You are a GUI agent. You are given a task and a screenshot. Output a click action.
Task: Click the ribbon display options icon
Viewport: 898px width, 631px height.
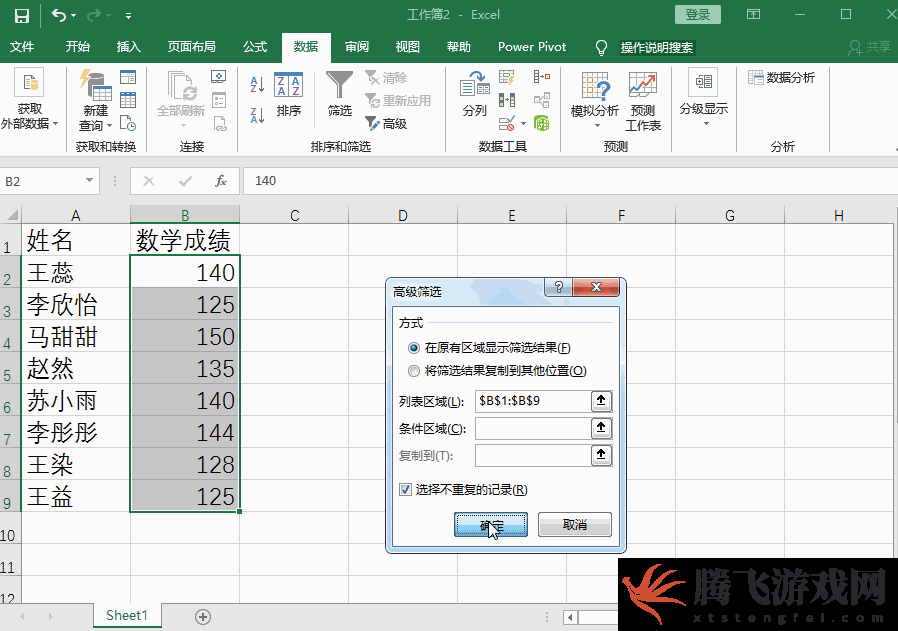click(753, 15)
